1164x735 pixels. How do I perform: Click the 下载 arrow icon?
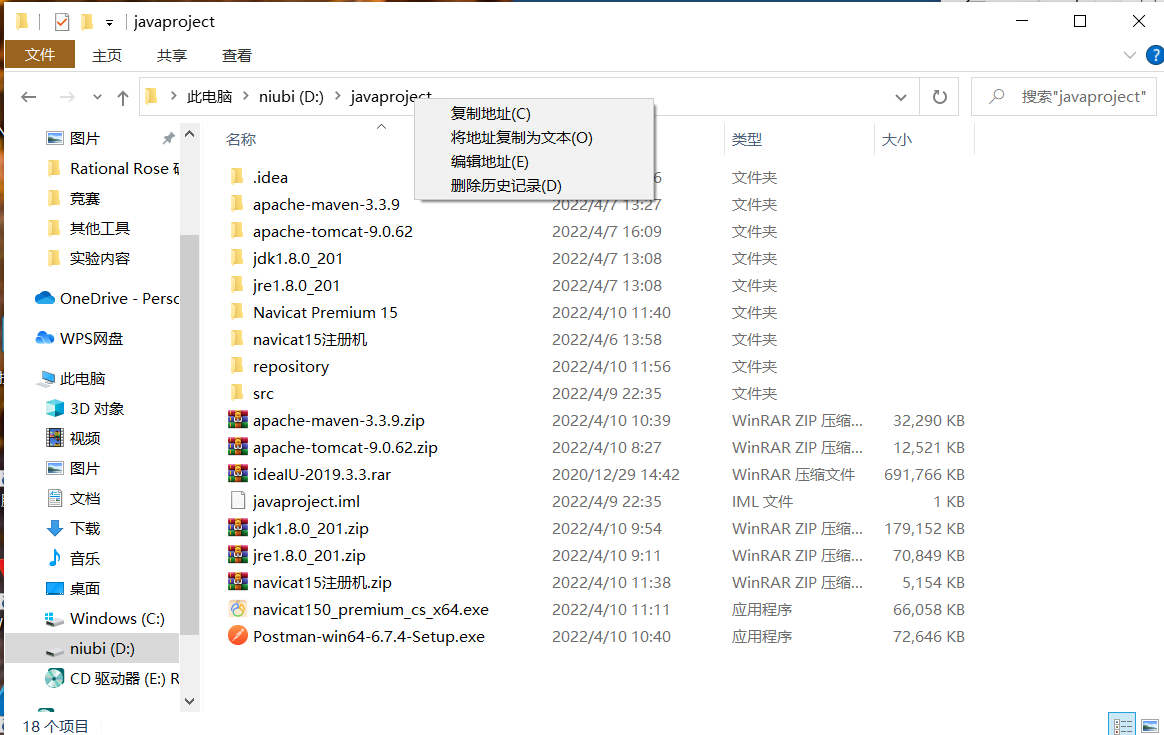coord(55,528)
